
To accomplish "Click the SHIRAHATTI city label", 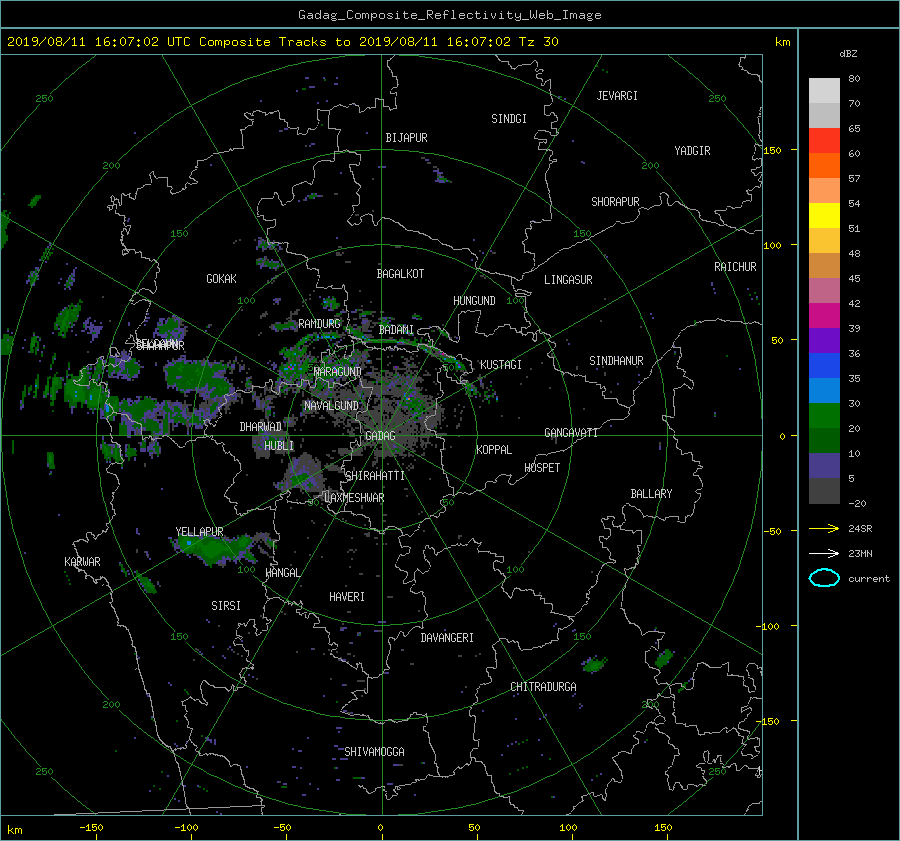I will tap(375, 476).
